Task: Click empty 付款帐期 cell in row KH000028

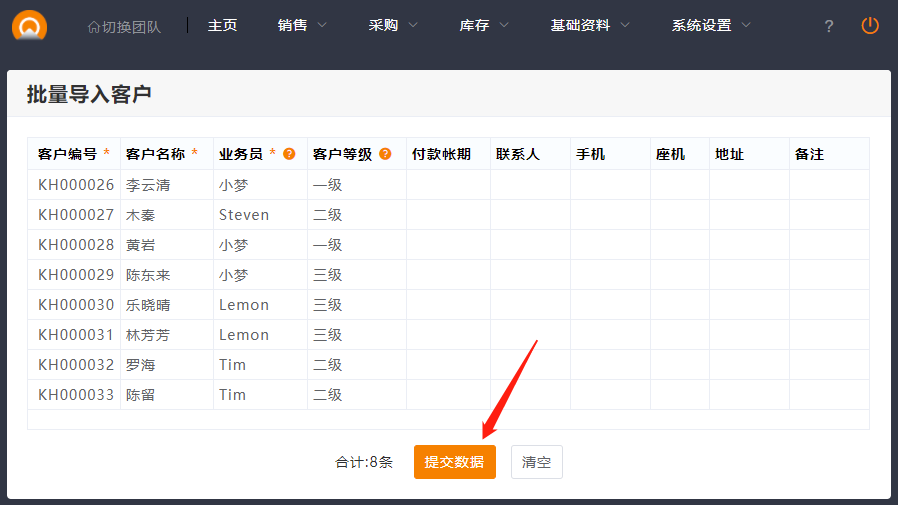Action: click(448, 245)
